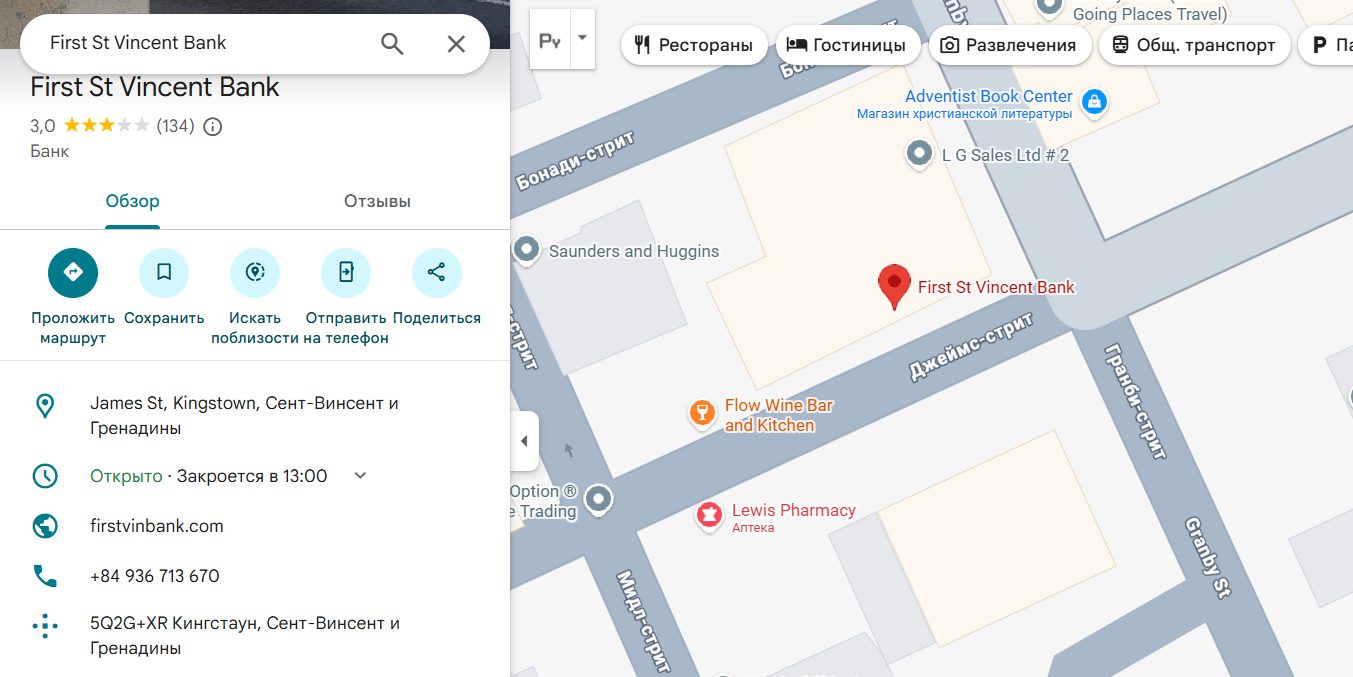Click the phone number +84 936 713 670

point(155,576)
